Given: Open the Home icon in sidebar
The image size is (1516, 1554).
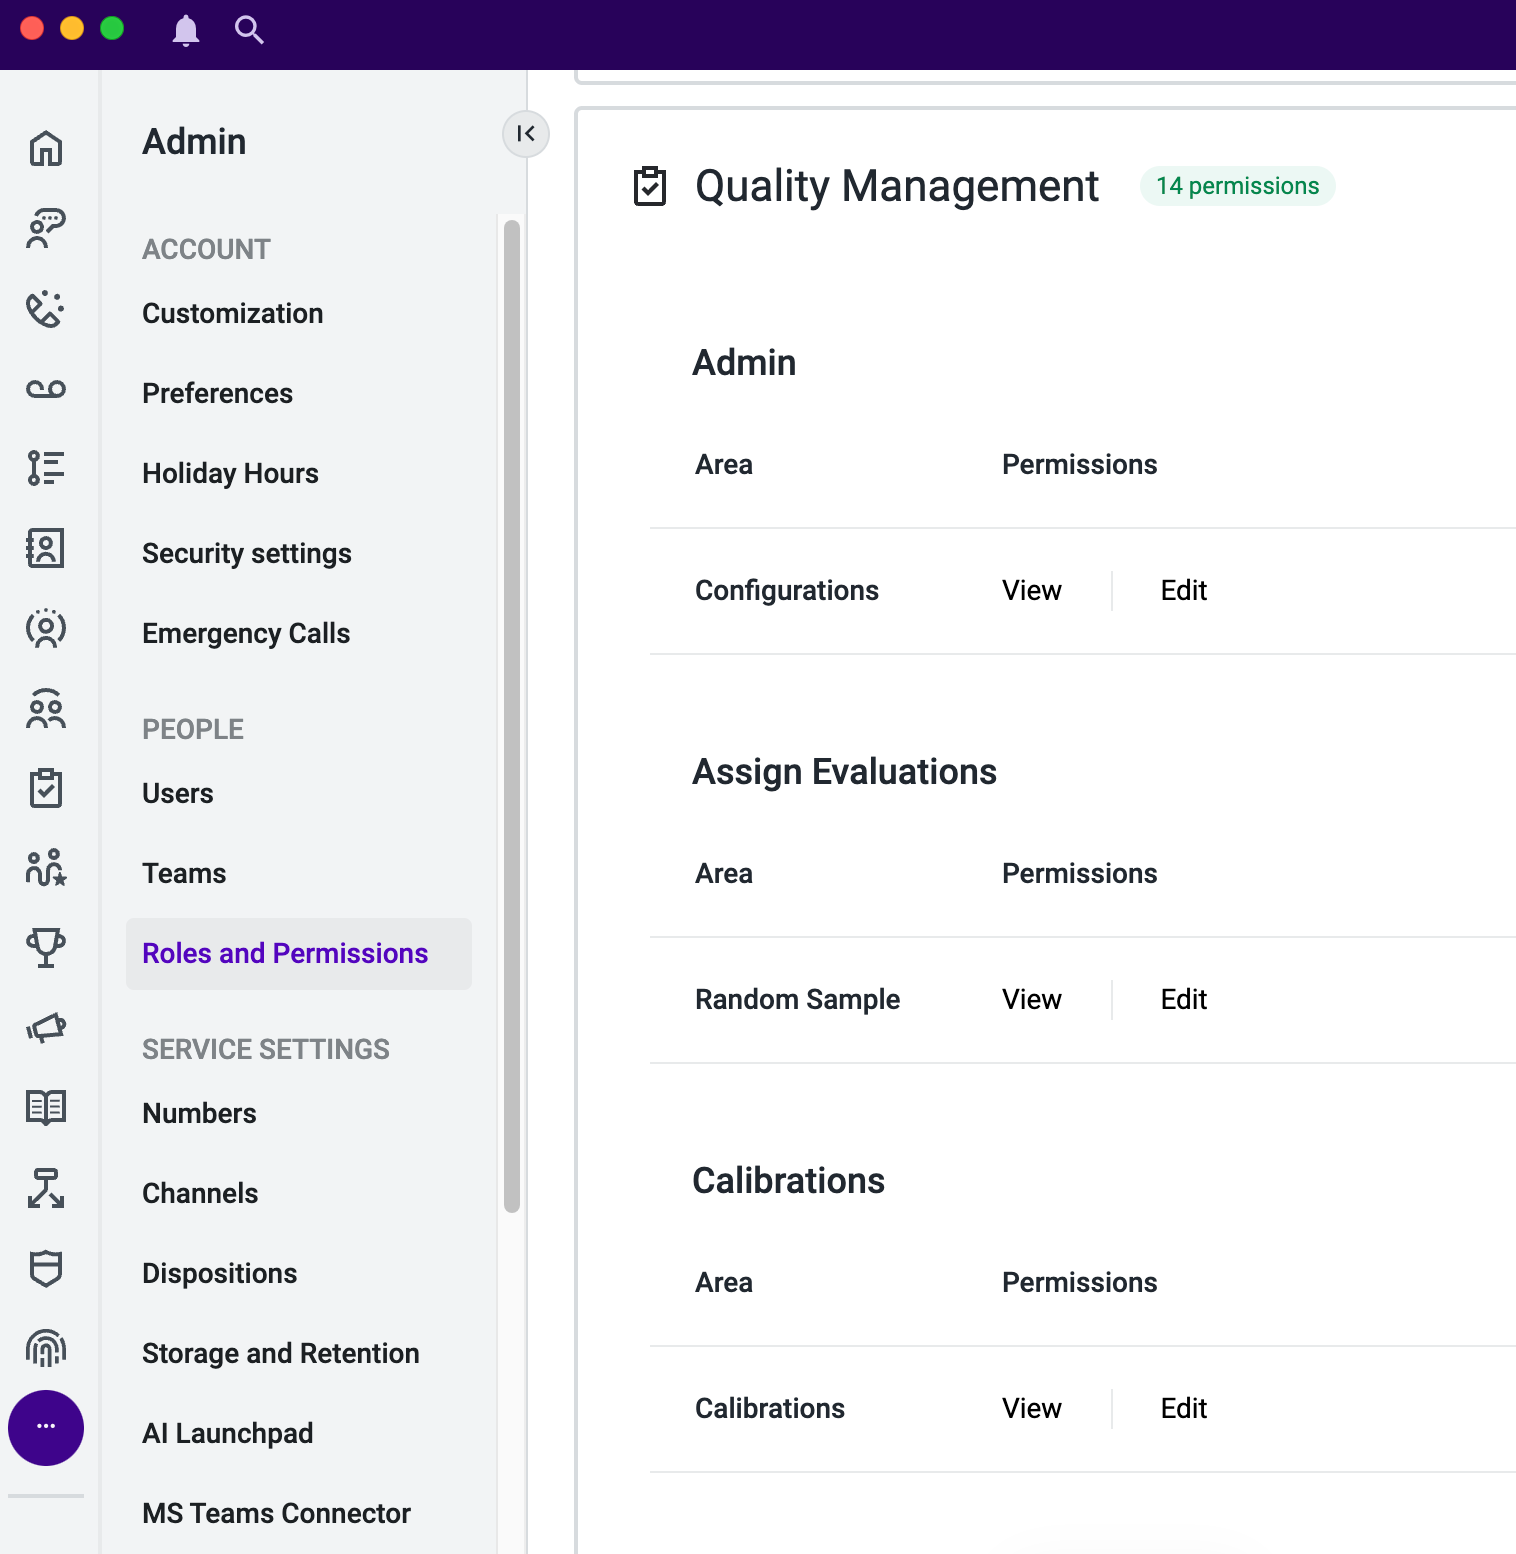Looking at the screenshot, I should pos(46,148).
